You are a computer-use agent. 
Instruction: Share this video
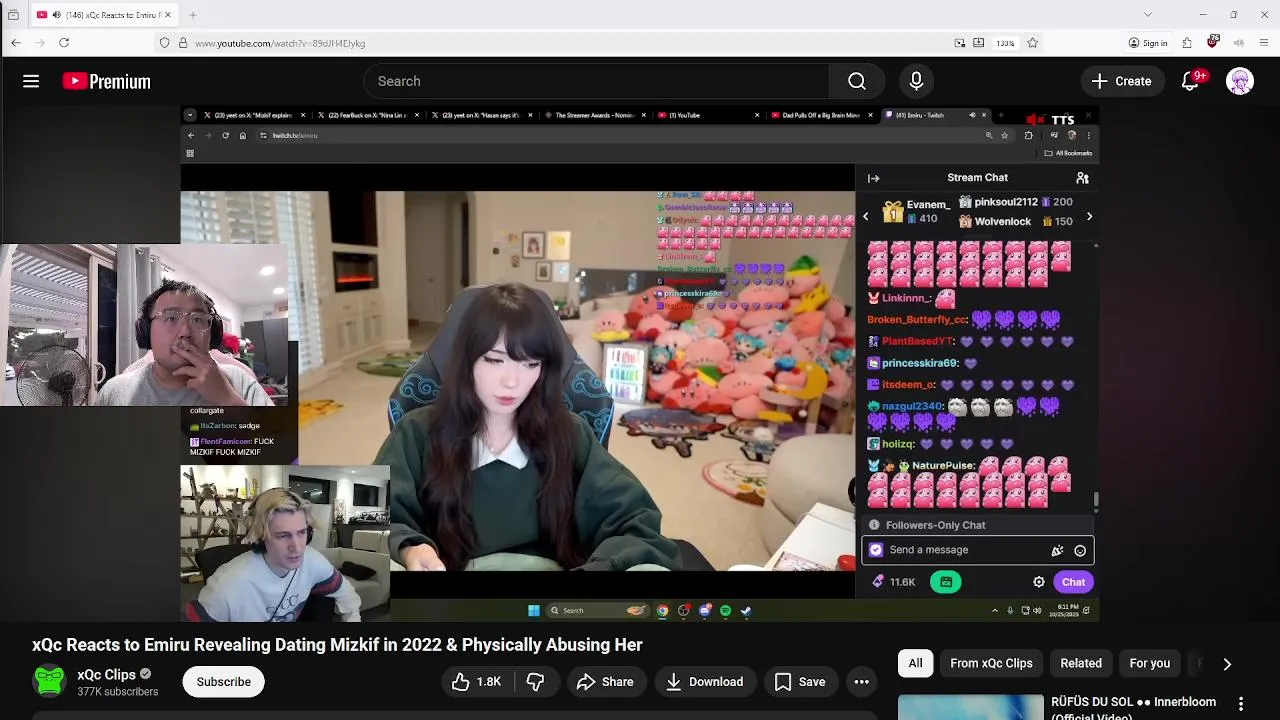[605, 682]
